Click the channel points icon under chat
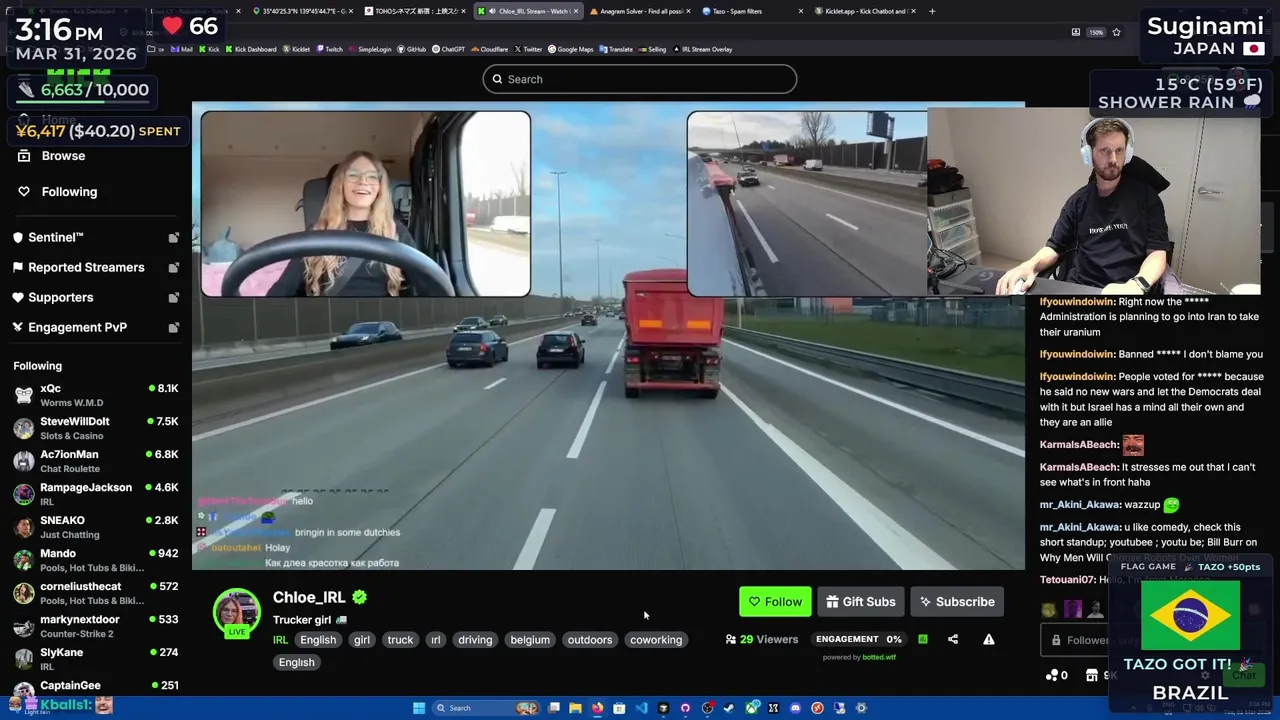 1052,676
